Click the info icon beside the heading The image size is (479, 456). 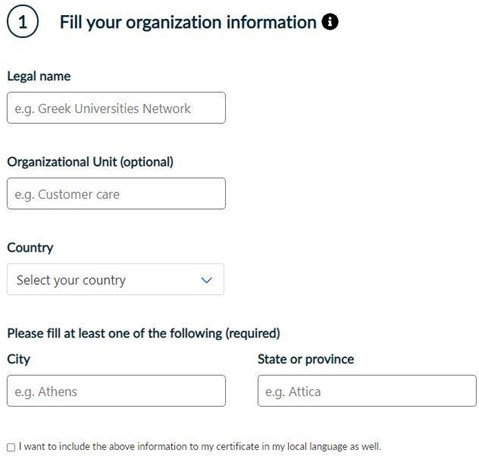[x=330, y=22]
